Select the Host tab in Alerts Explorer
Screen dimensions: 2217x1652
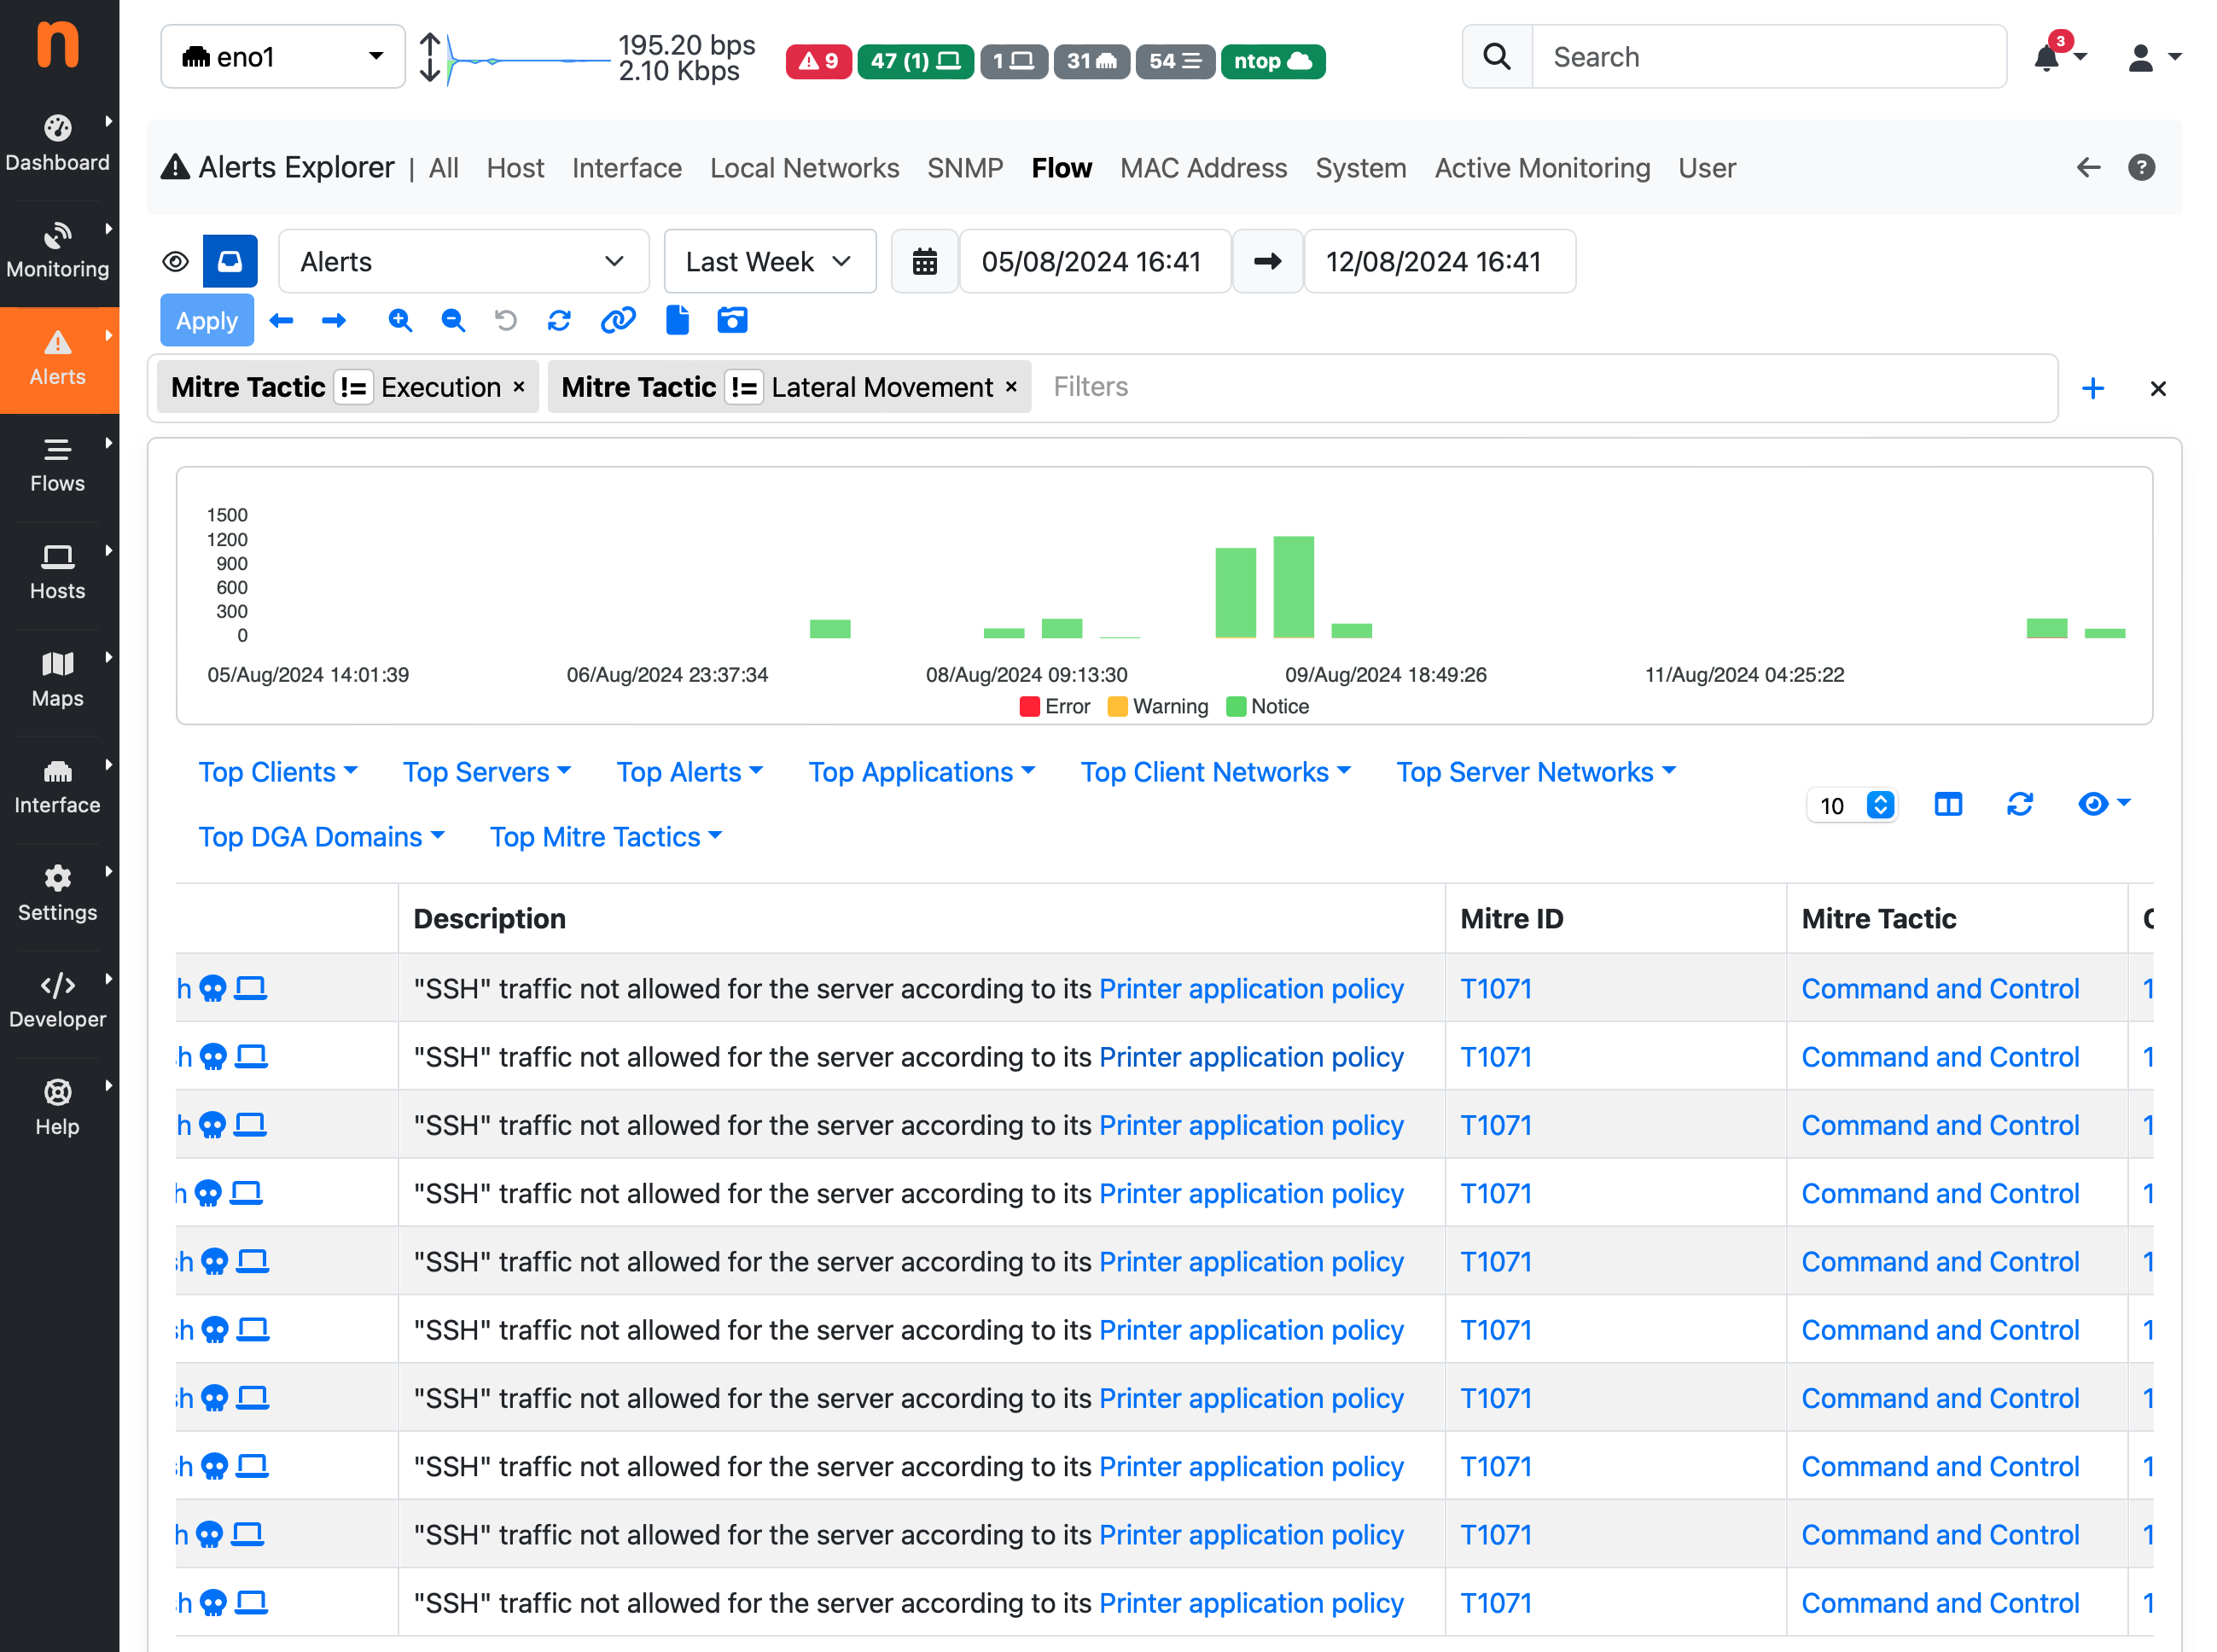514,166
